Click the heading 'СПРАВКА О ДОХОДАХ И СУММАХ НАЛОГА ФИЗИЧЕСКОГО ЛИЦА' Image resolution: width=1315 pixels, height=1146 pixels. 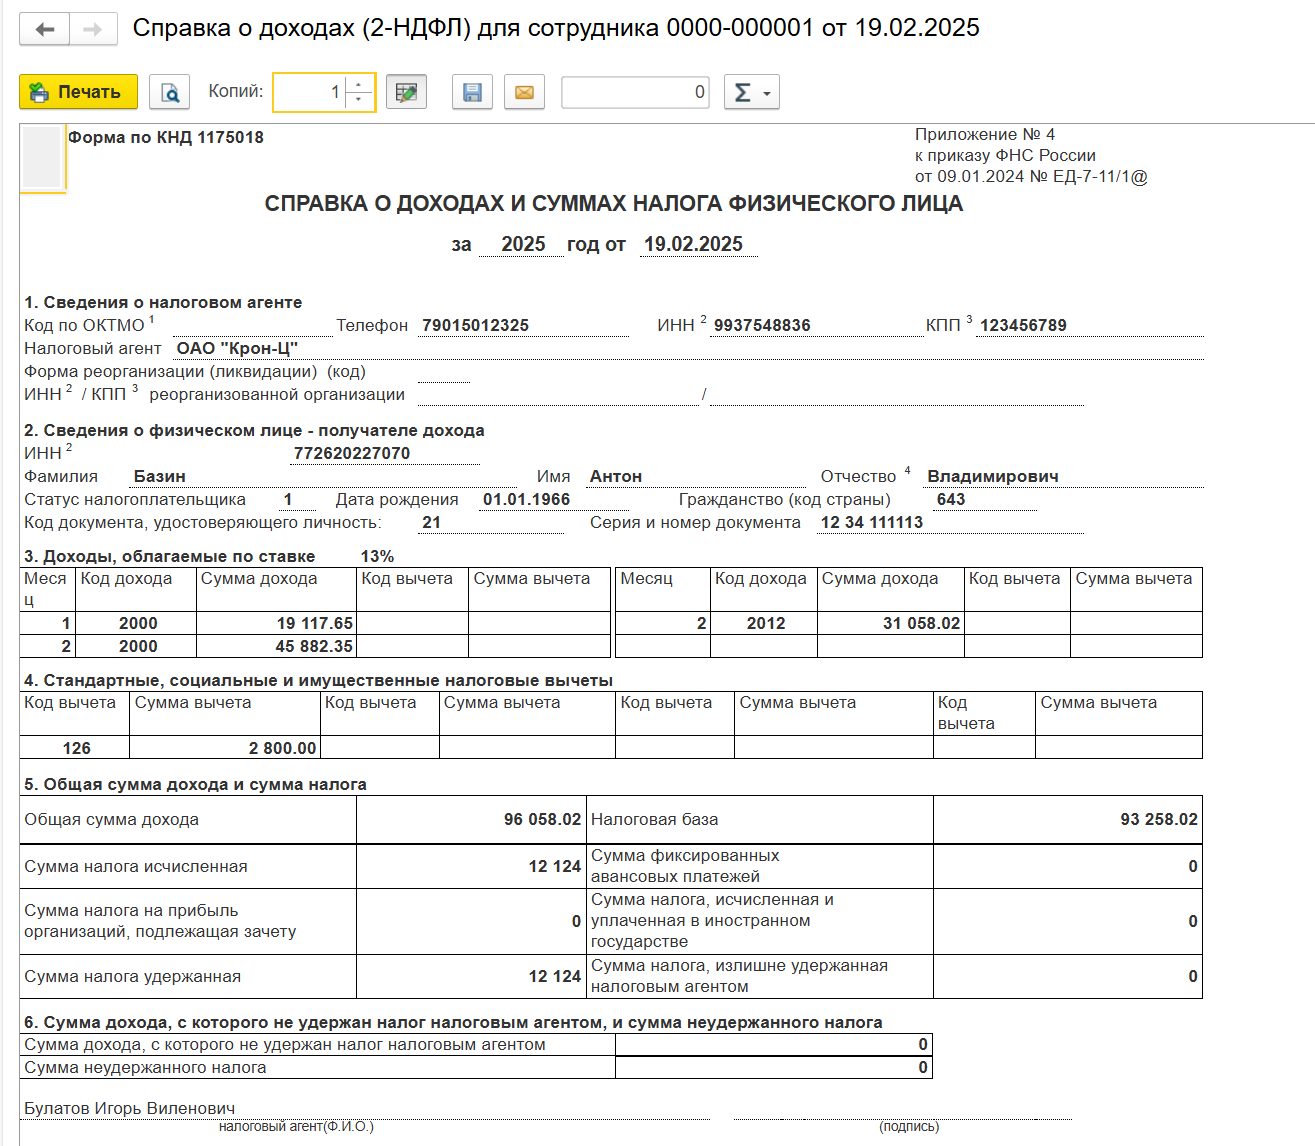click(614, 204)
